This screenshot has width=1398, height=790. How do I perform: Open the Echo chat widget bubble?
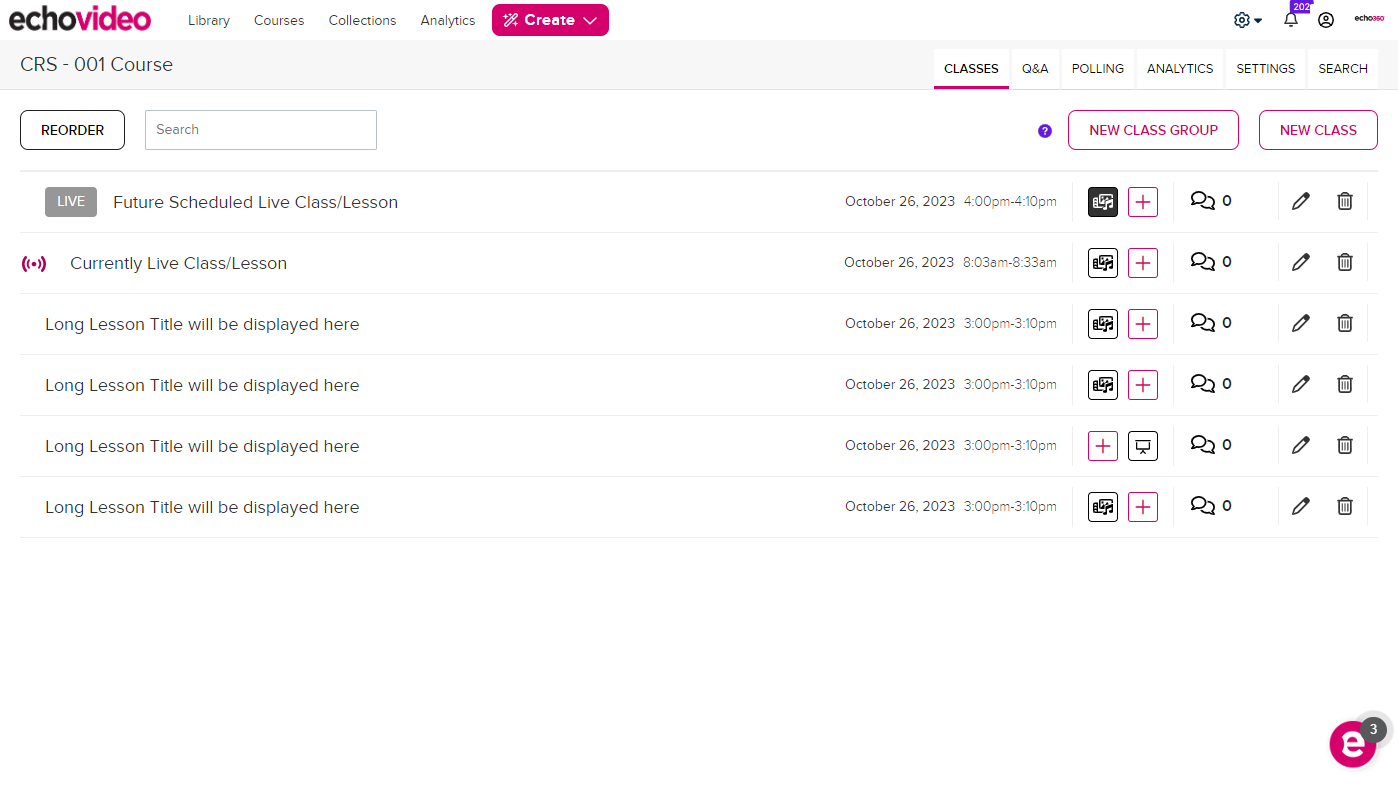1352,744
